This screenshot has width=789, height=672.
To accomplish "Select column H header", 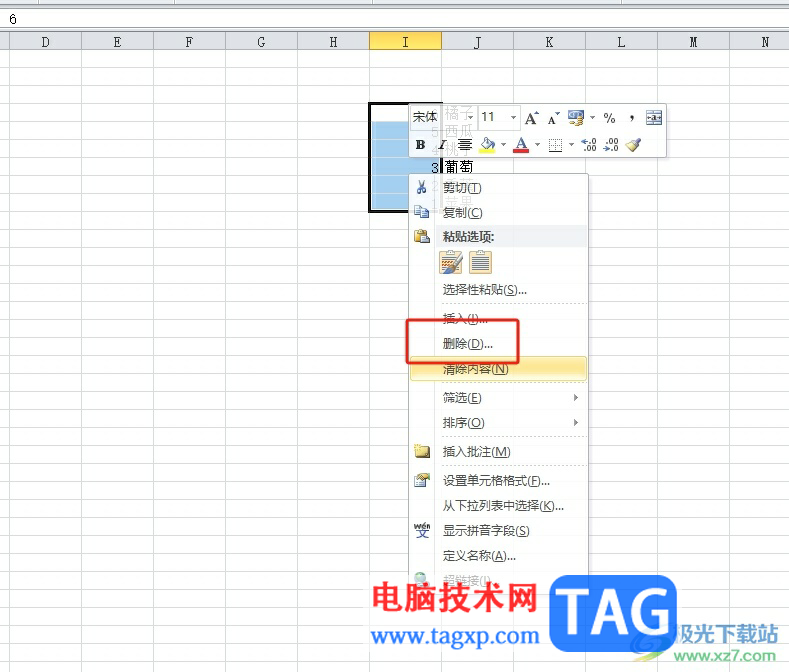I will [333, 42].
